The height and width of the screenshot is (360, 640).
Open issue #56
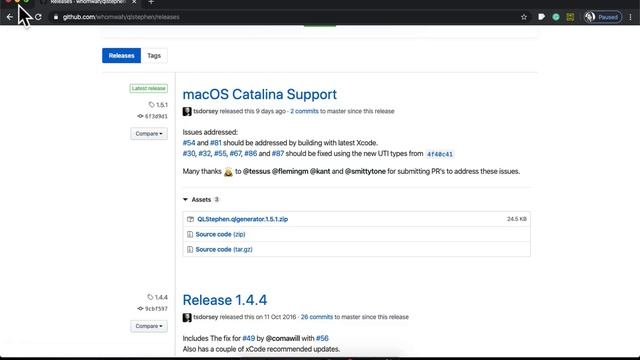(322, 338)
